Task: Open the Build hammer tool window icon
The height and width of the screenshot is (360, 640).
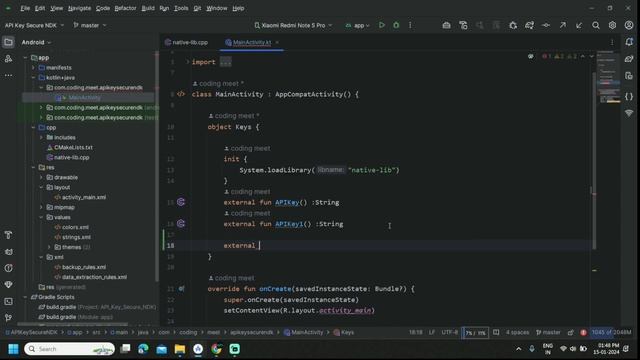Action: 8,235
